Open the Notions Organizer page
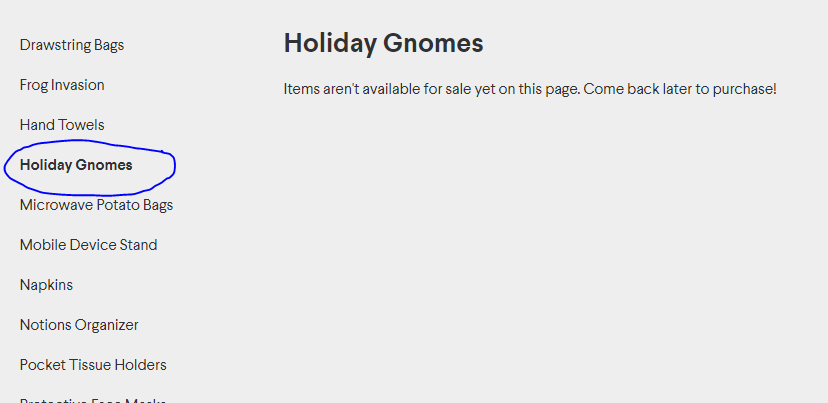Screen dimensions: 828x403 (x=79, y=325)
